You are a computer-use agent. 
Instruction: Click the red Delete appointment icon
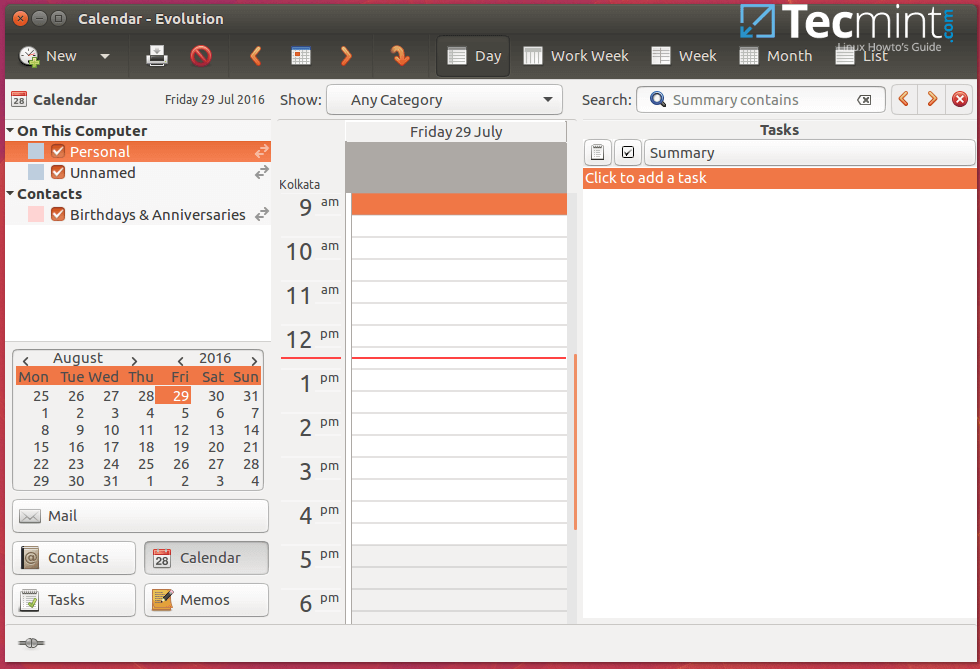pyautogui.click(x=201, y=56)
